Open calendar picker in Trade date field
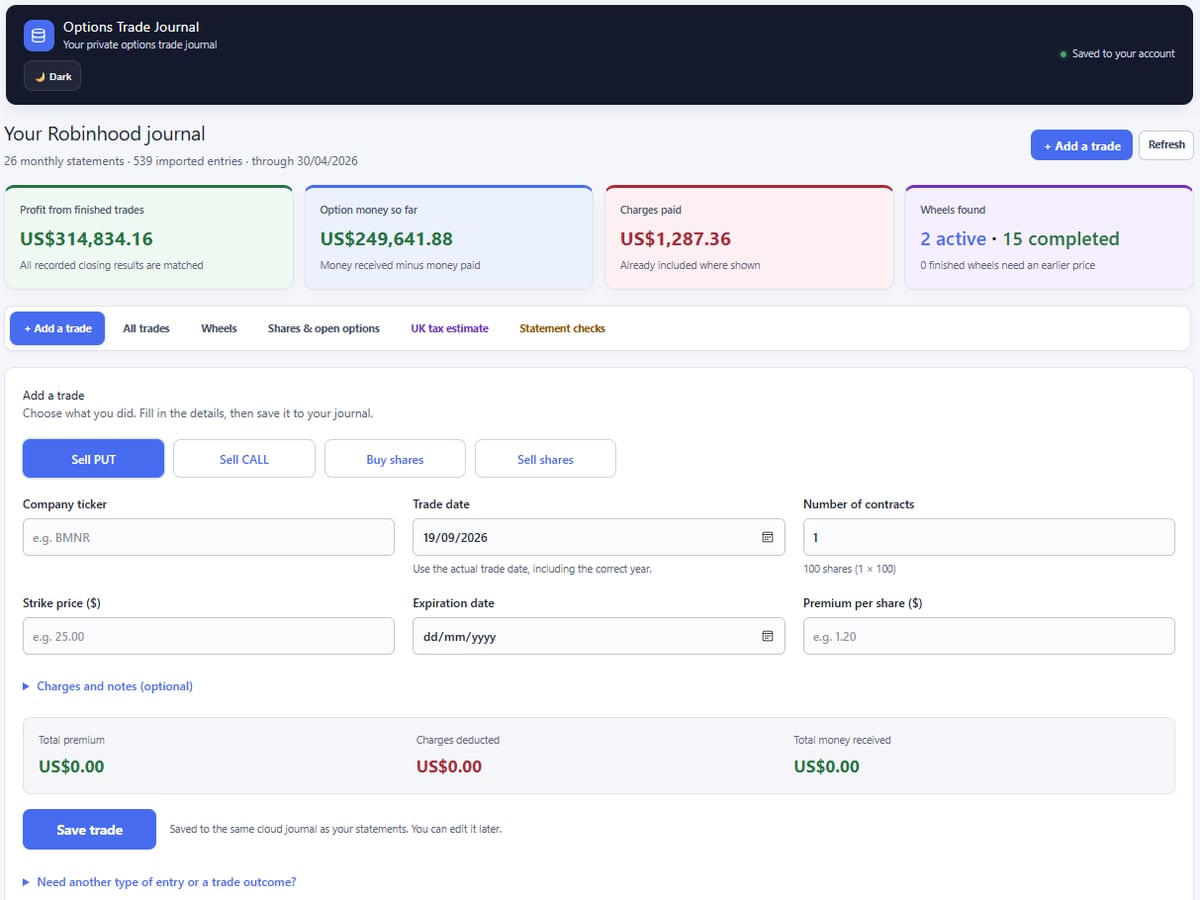Screen dimensions: 1200x900 [x=768, y=537]
